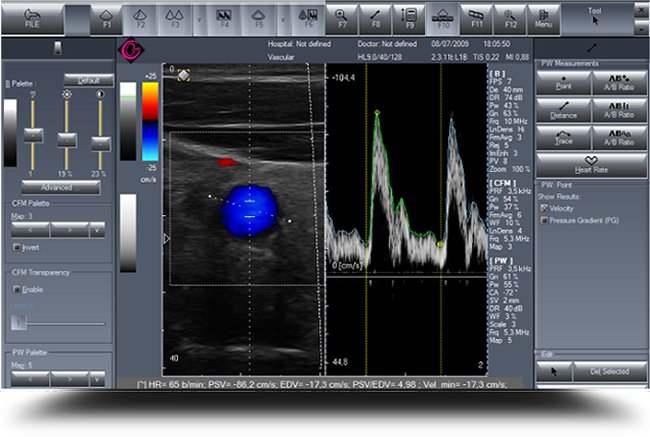
Task: Start the Heart Rate measurement
Action: coord(590,163)
